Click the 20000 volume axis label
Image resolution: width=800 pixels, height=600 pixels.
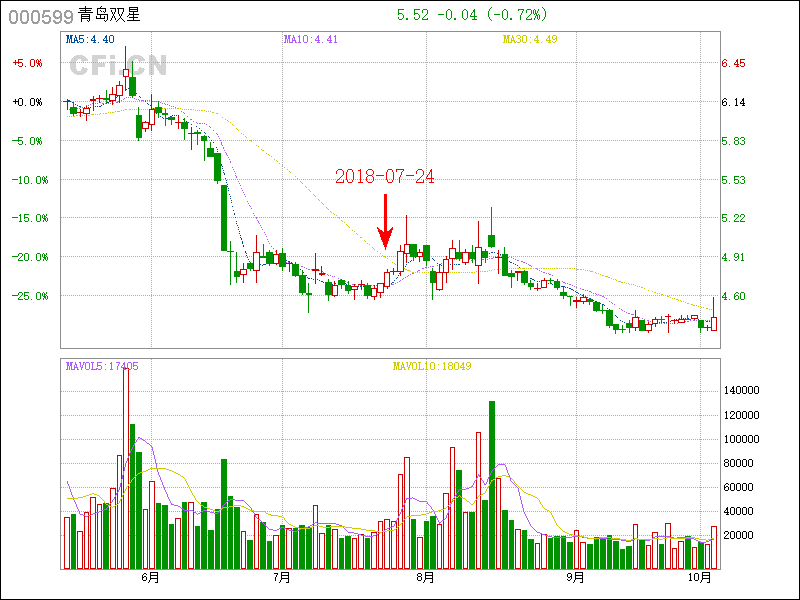[x=739, y=535]
